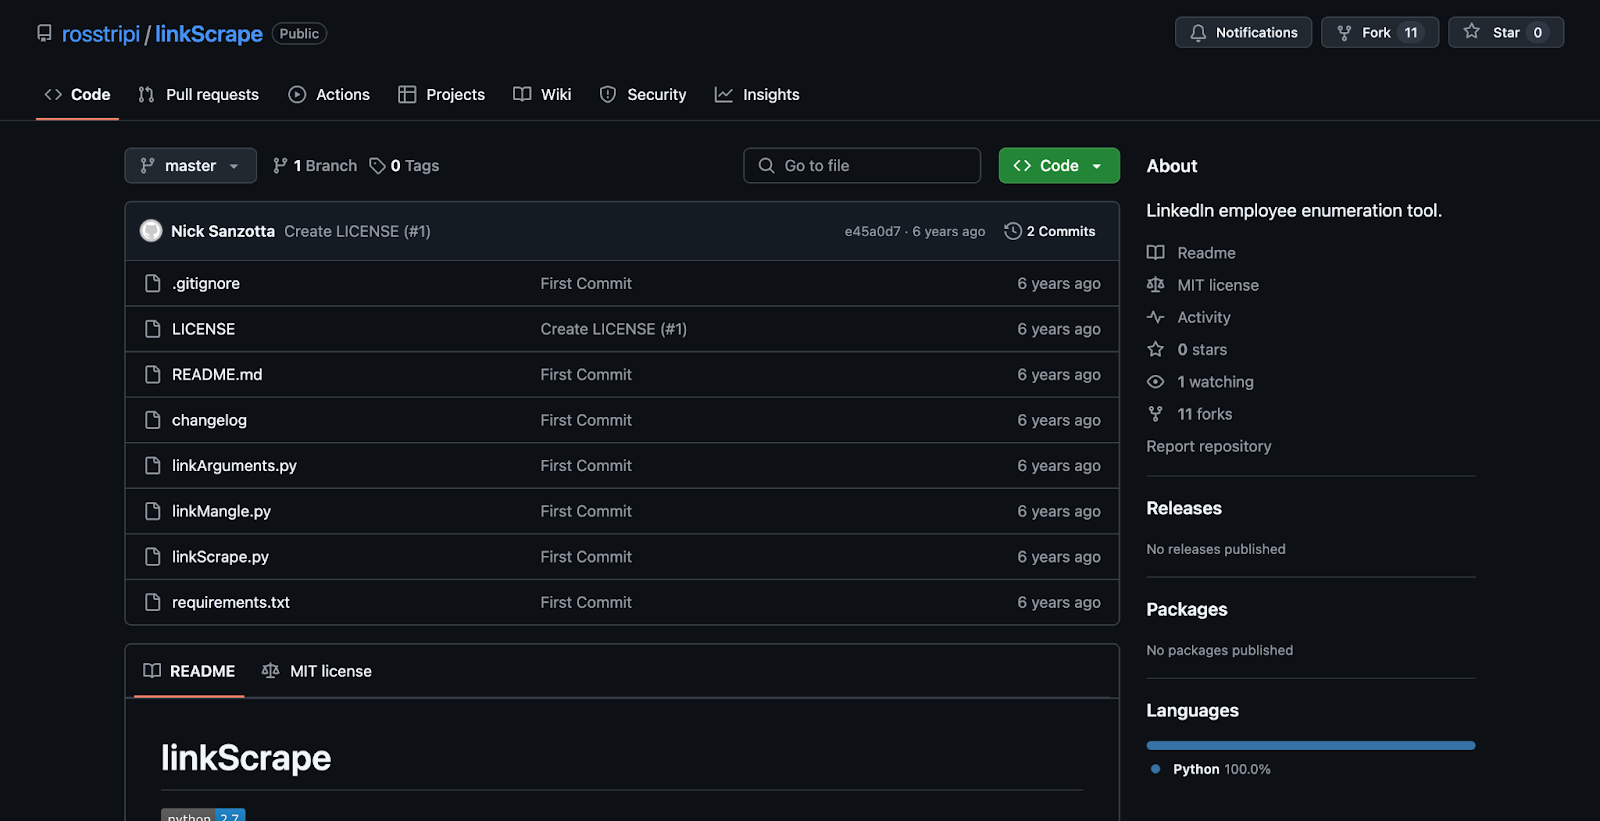Viewport: 1600px width, 821px height.
Task: Select the README tab below file list
Action: 189,671
